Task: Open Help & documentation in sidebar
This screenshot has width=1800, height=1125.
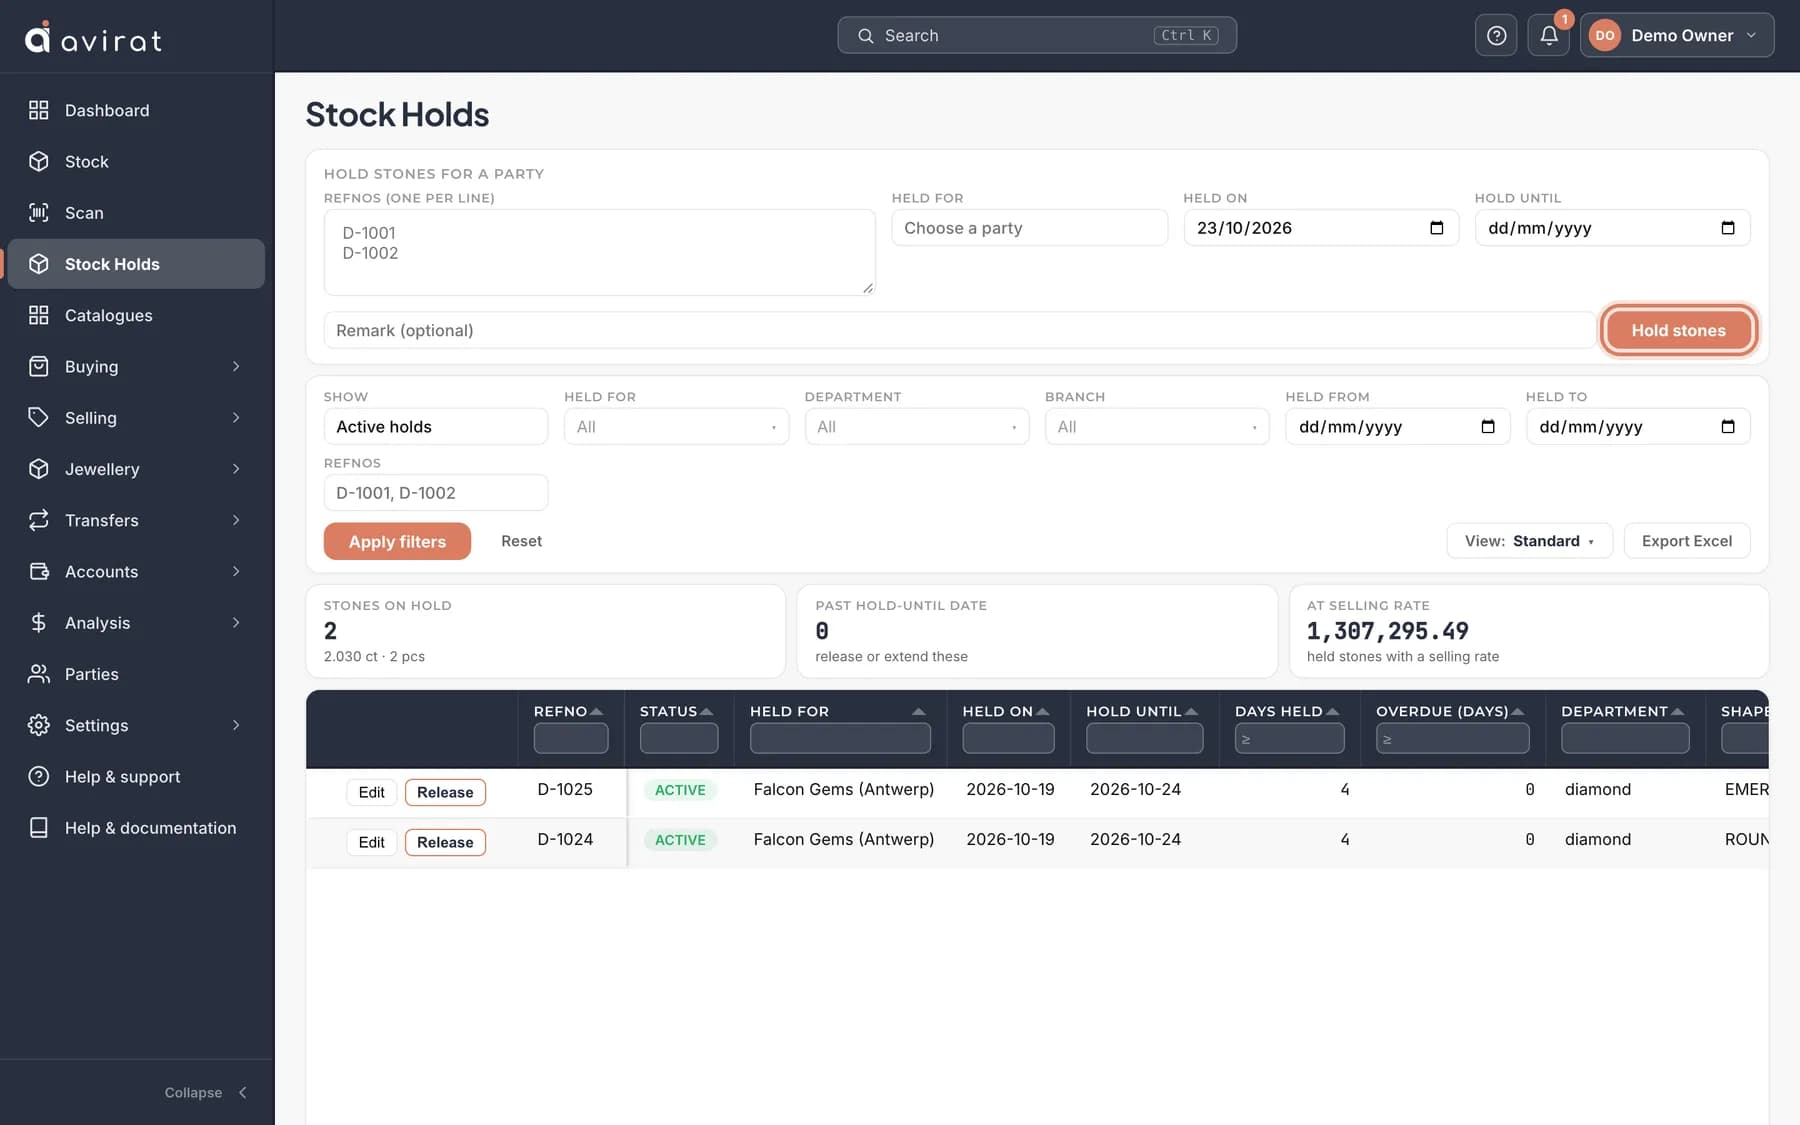Action: (136, 828)
